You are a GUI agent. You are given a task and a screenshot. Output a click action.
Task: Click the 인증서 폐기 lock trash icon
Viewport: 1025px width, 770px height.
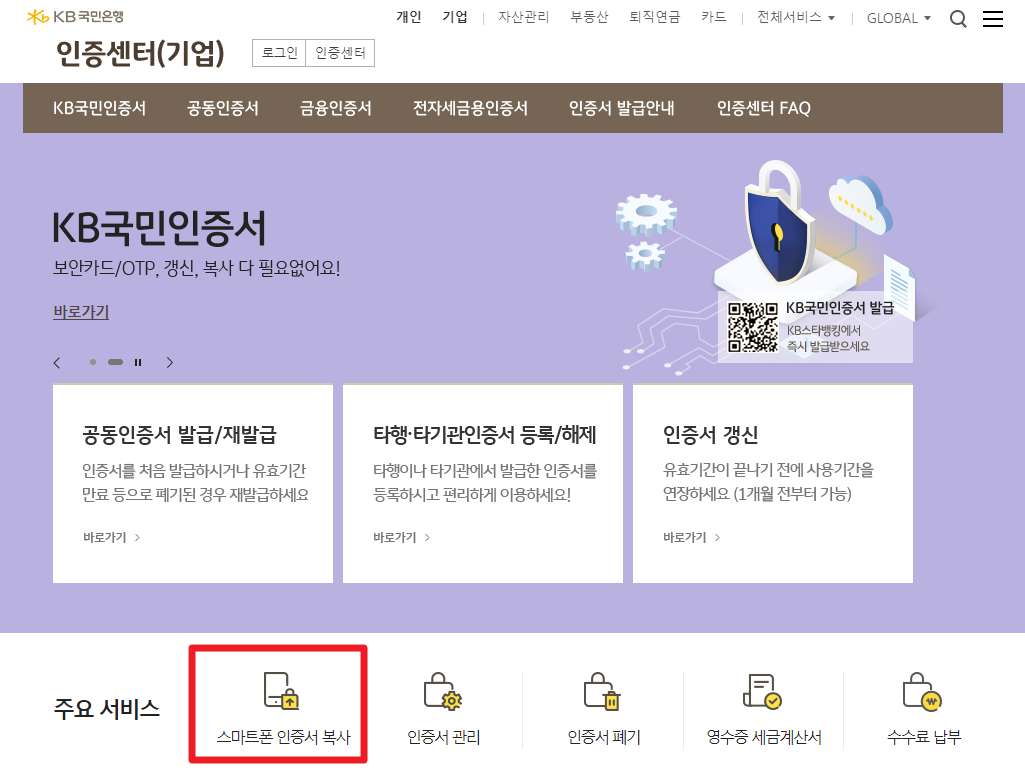click(x=602, y=691)
